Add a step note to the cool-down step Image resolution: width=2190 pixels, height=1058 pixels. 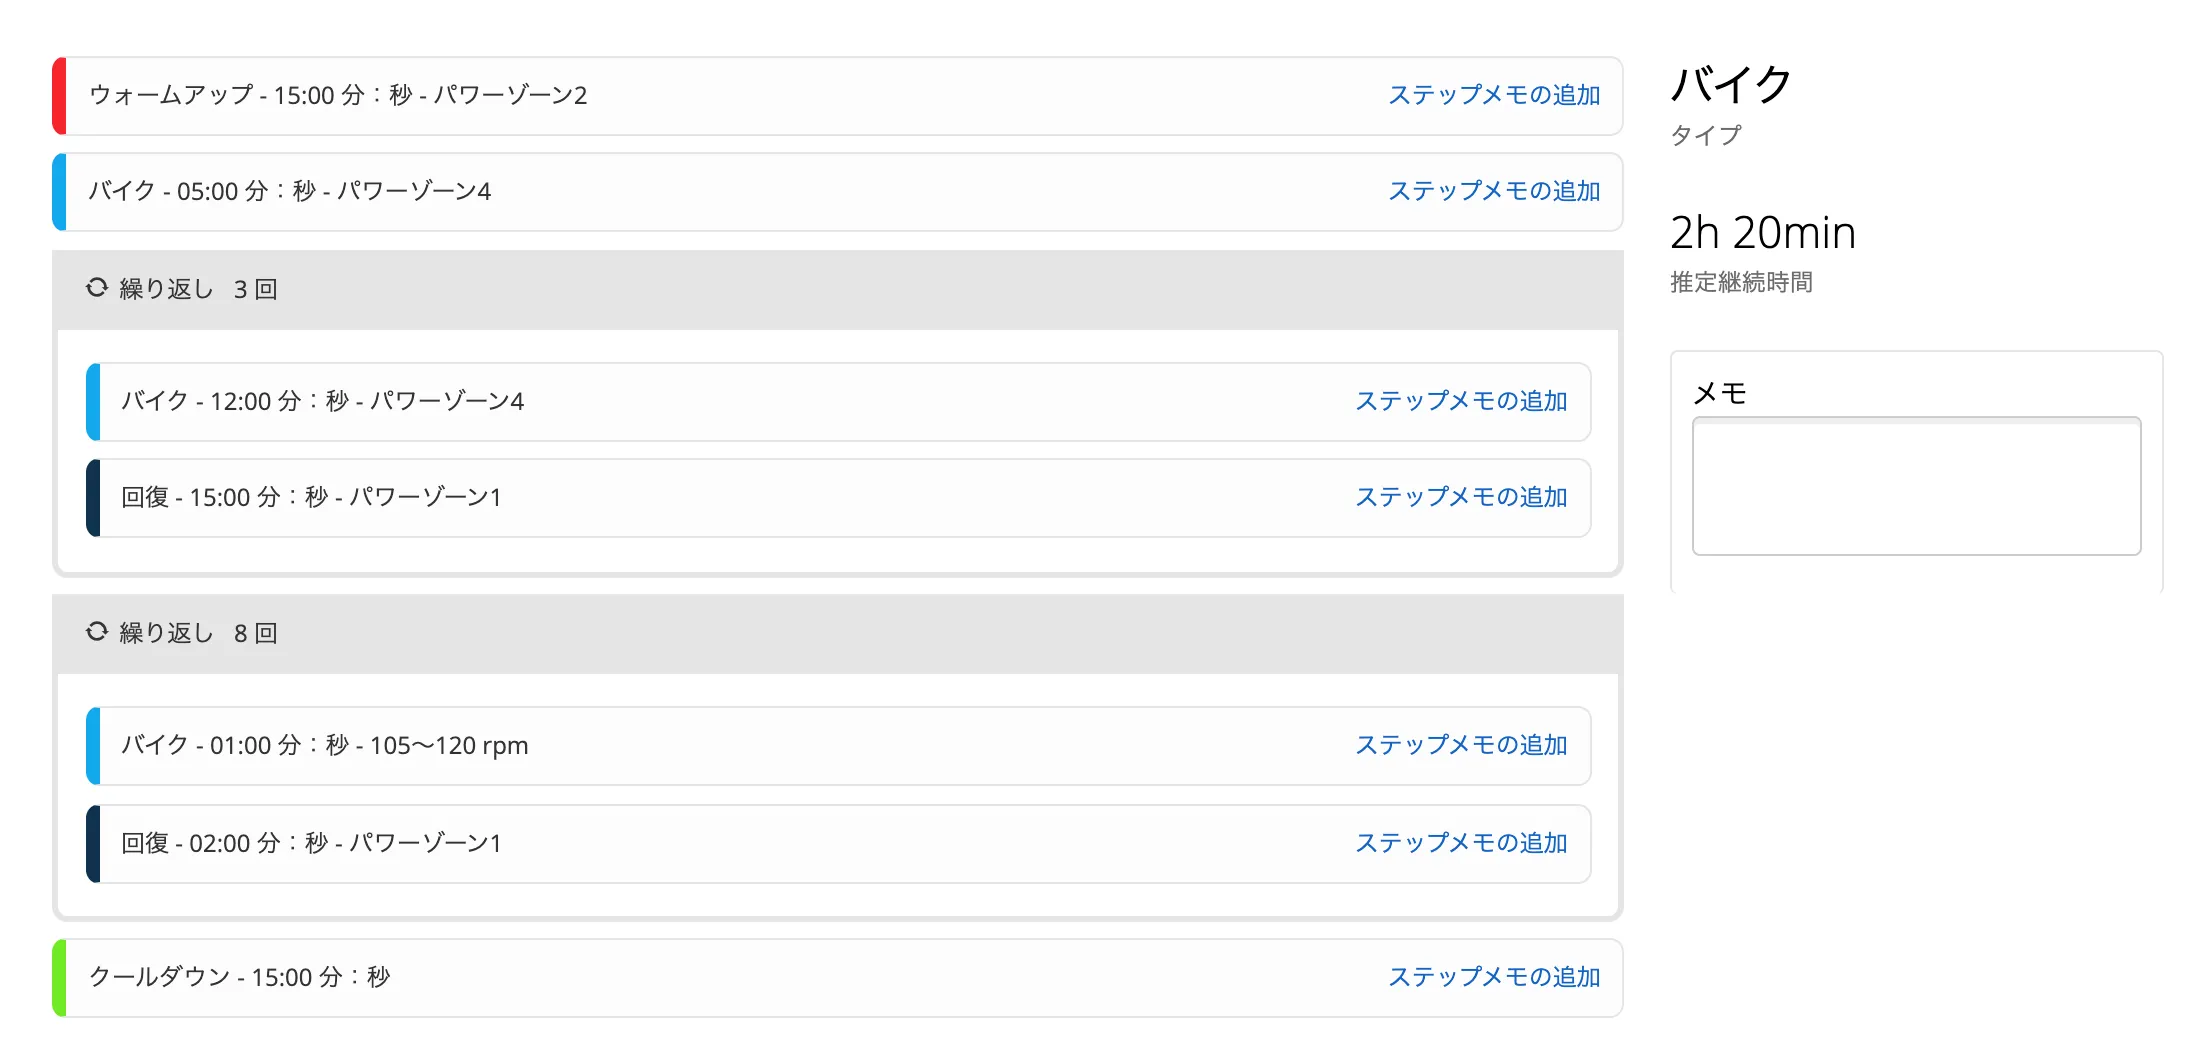(x=1494, y=977)
